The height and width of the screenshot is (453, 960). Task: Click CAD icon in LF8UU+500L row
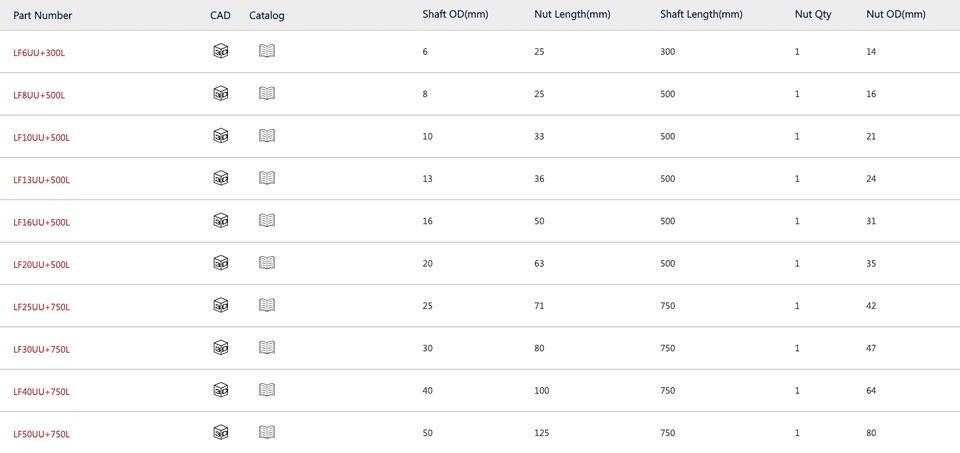tap(220, 93)
